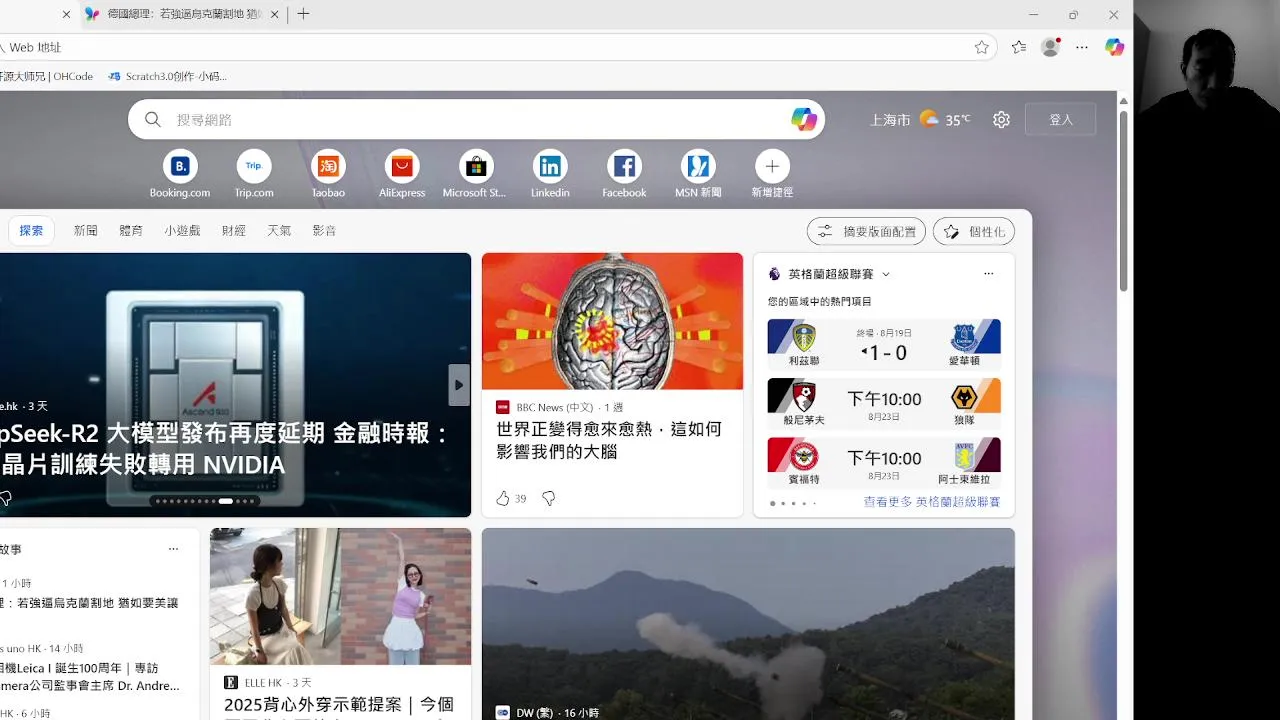The height and width of the screenshot is (720, 1280).
Task: Open the LinkedIn shortcut icon
Action: (x=550, y=166)
